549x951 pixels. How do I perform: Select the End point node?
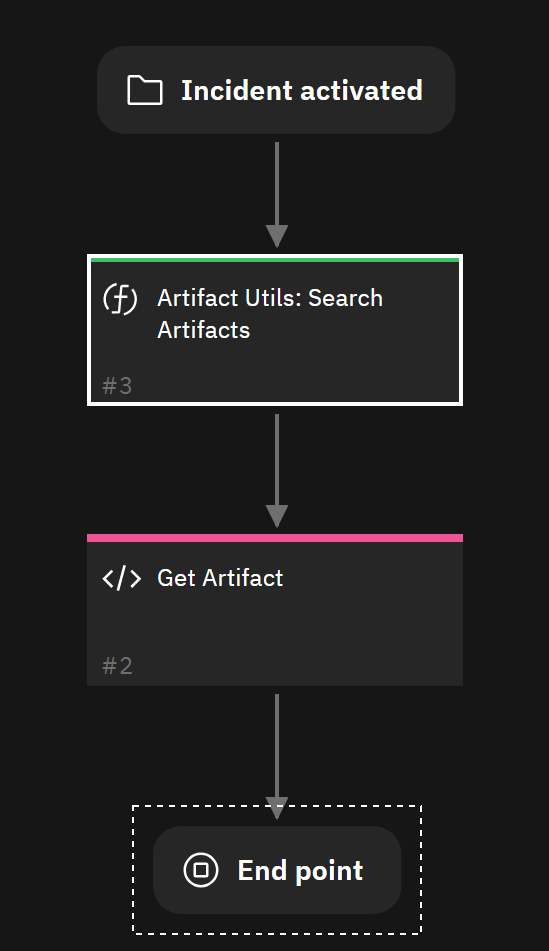277,870
